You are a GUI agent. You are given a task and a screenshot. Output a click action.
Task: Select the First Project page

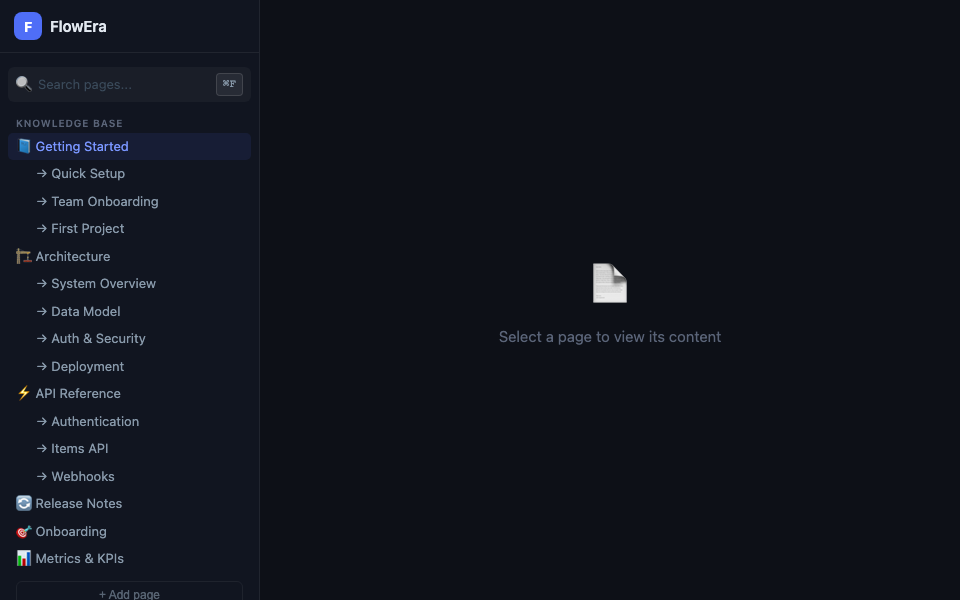coord(88,228)
